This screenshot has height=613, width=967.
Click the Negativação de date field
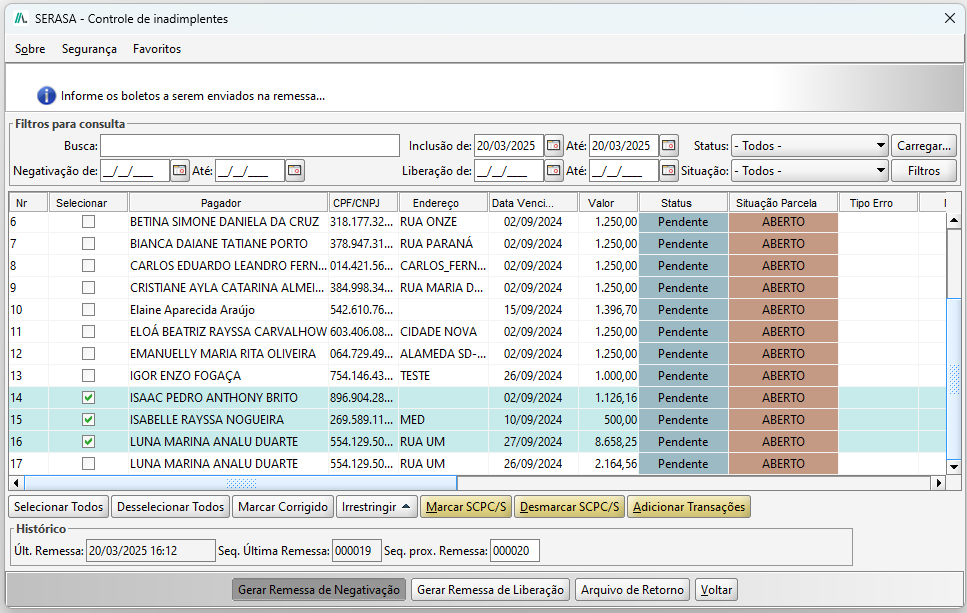coord(135,171)
